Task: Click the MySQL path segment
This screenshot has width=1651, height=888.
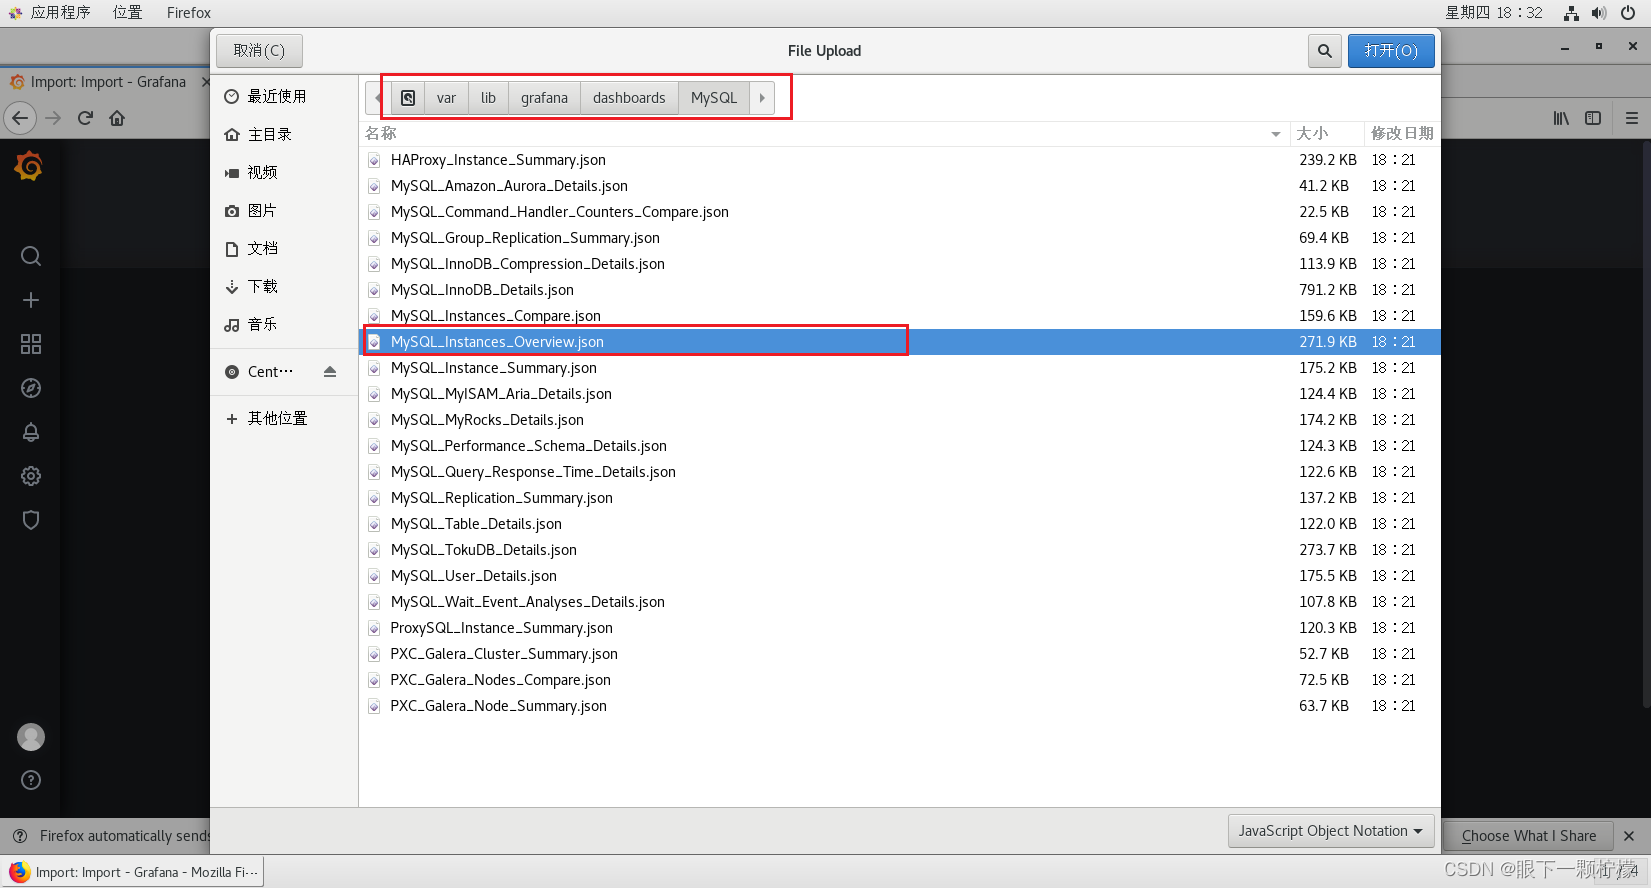Action: click(714, 98)
